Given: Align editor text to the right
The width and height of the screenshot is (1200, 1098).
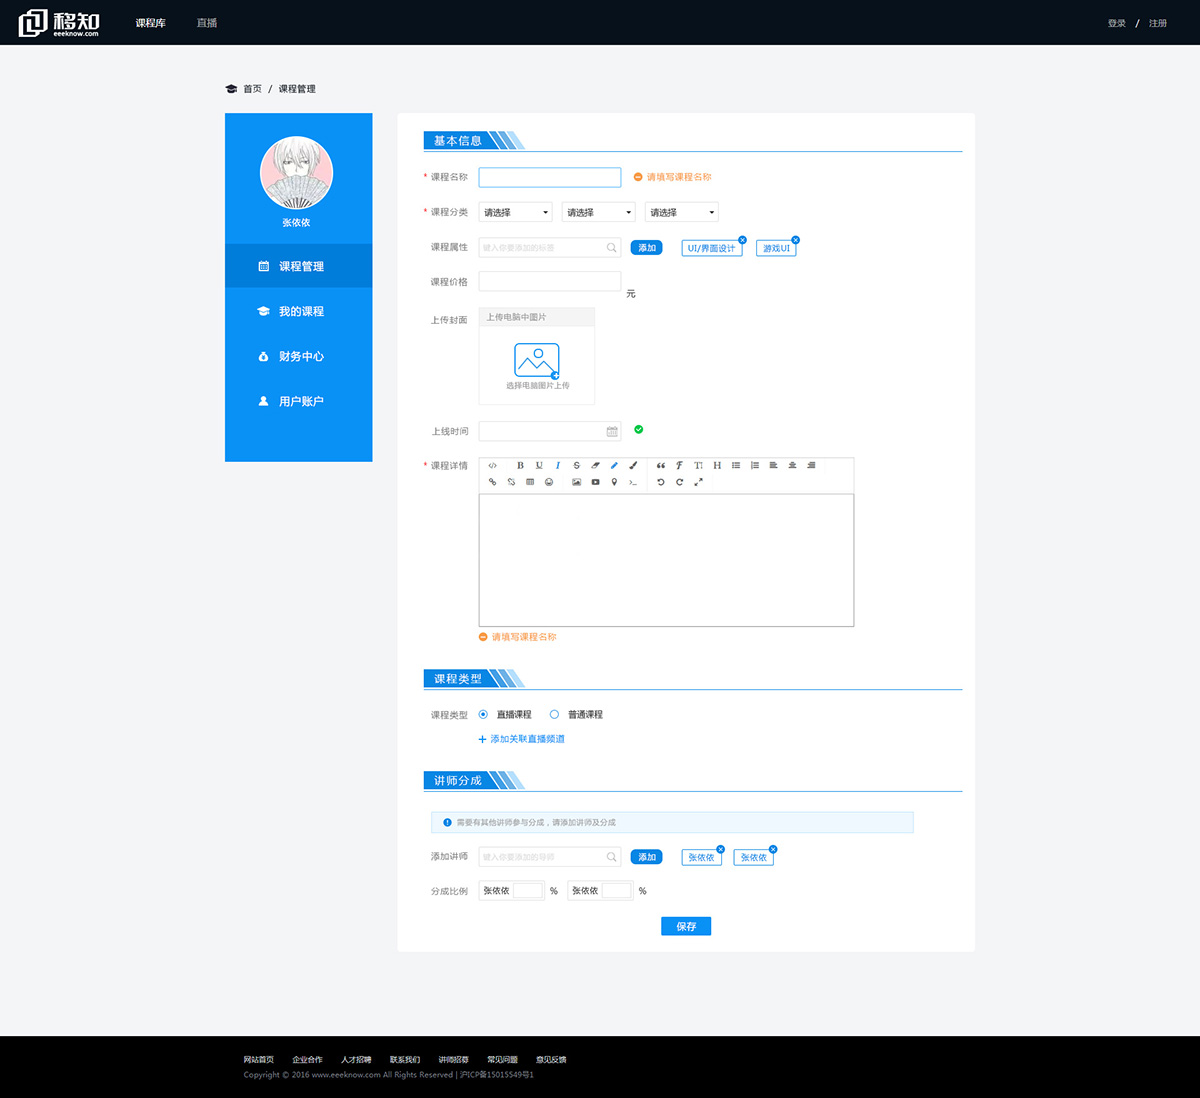Looking at the screenshot, I should [811, 465].
